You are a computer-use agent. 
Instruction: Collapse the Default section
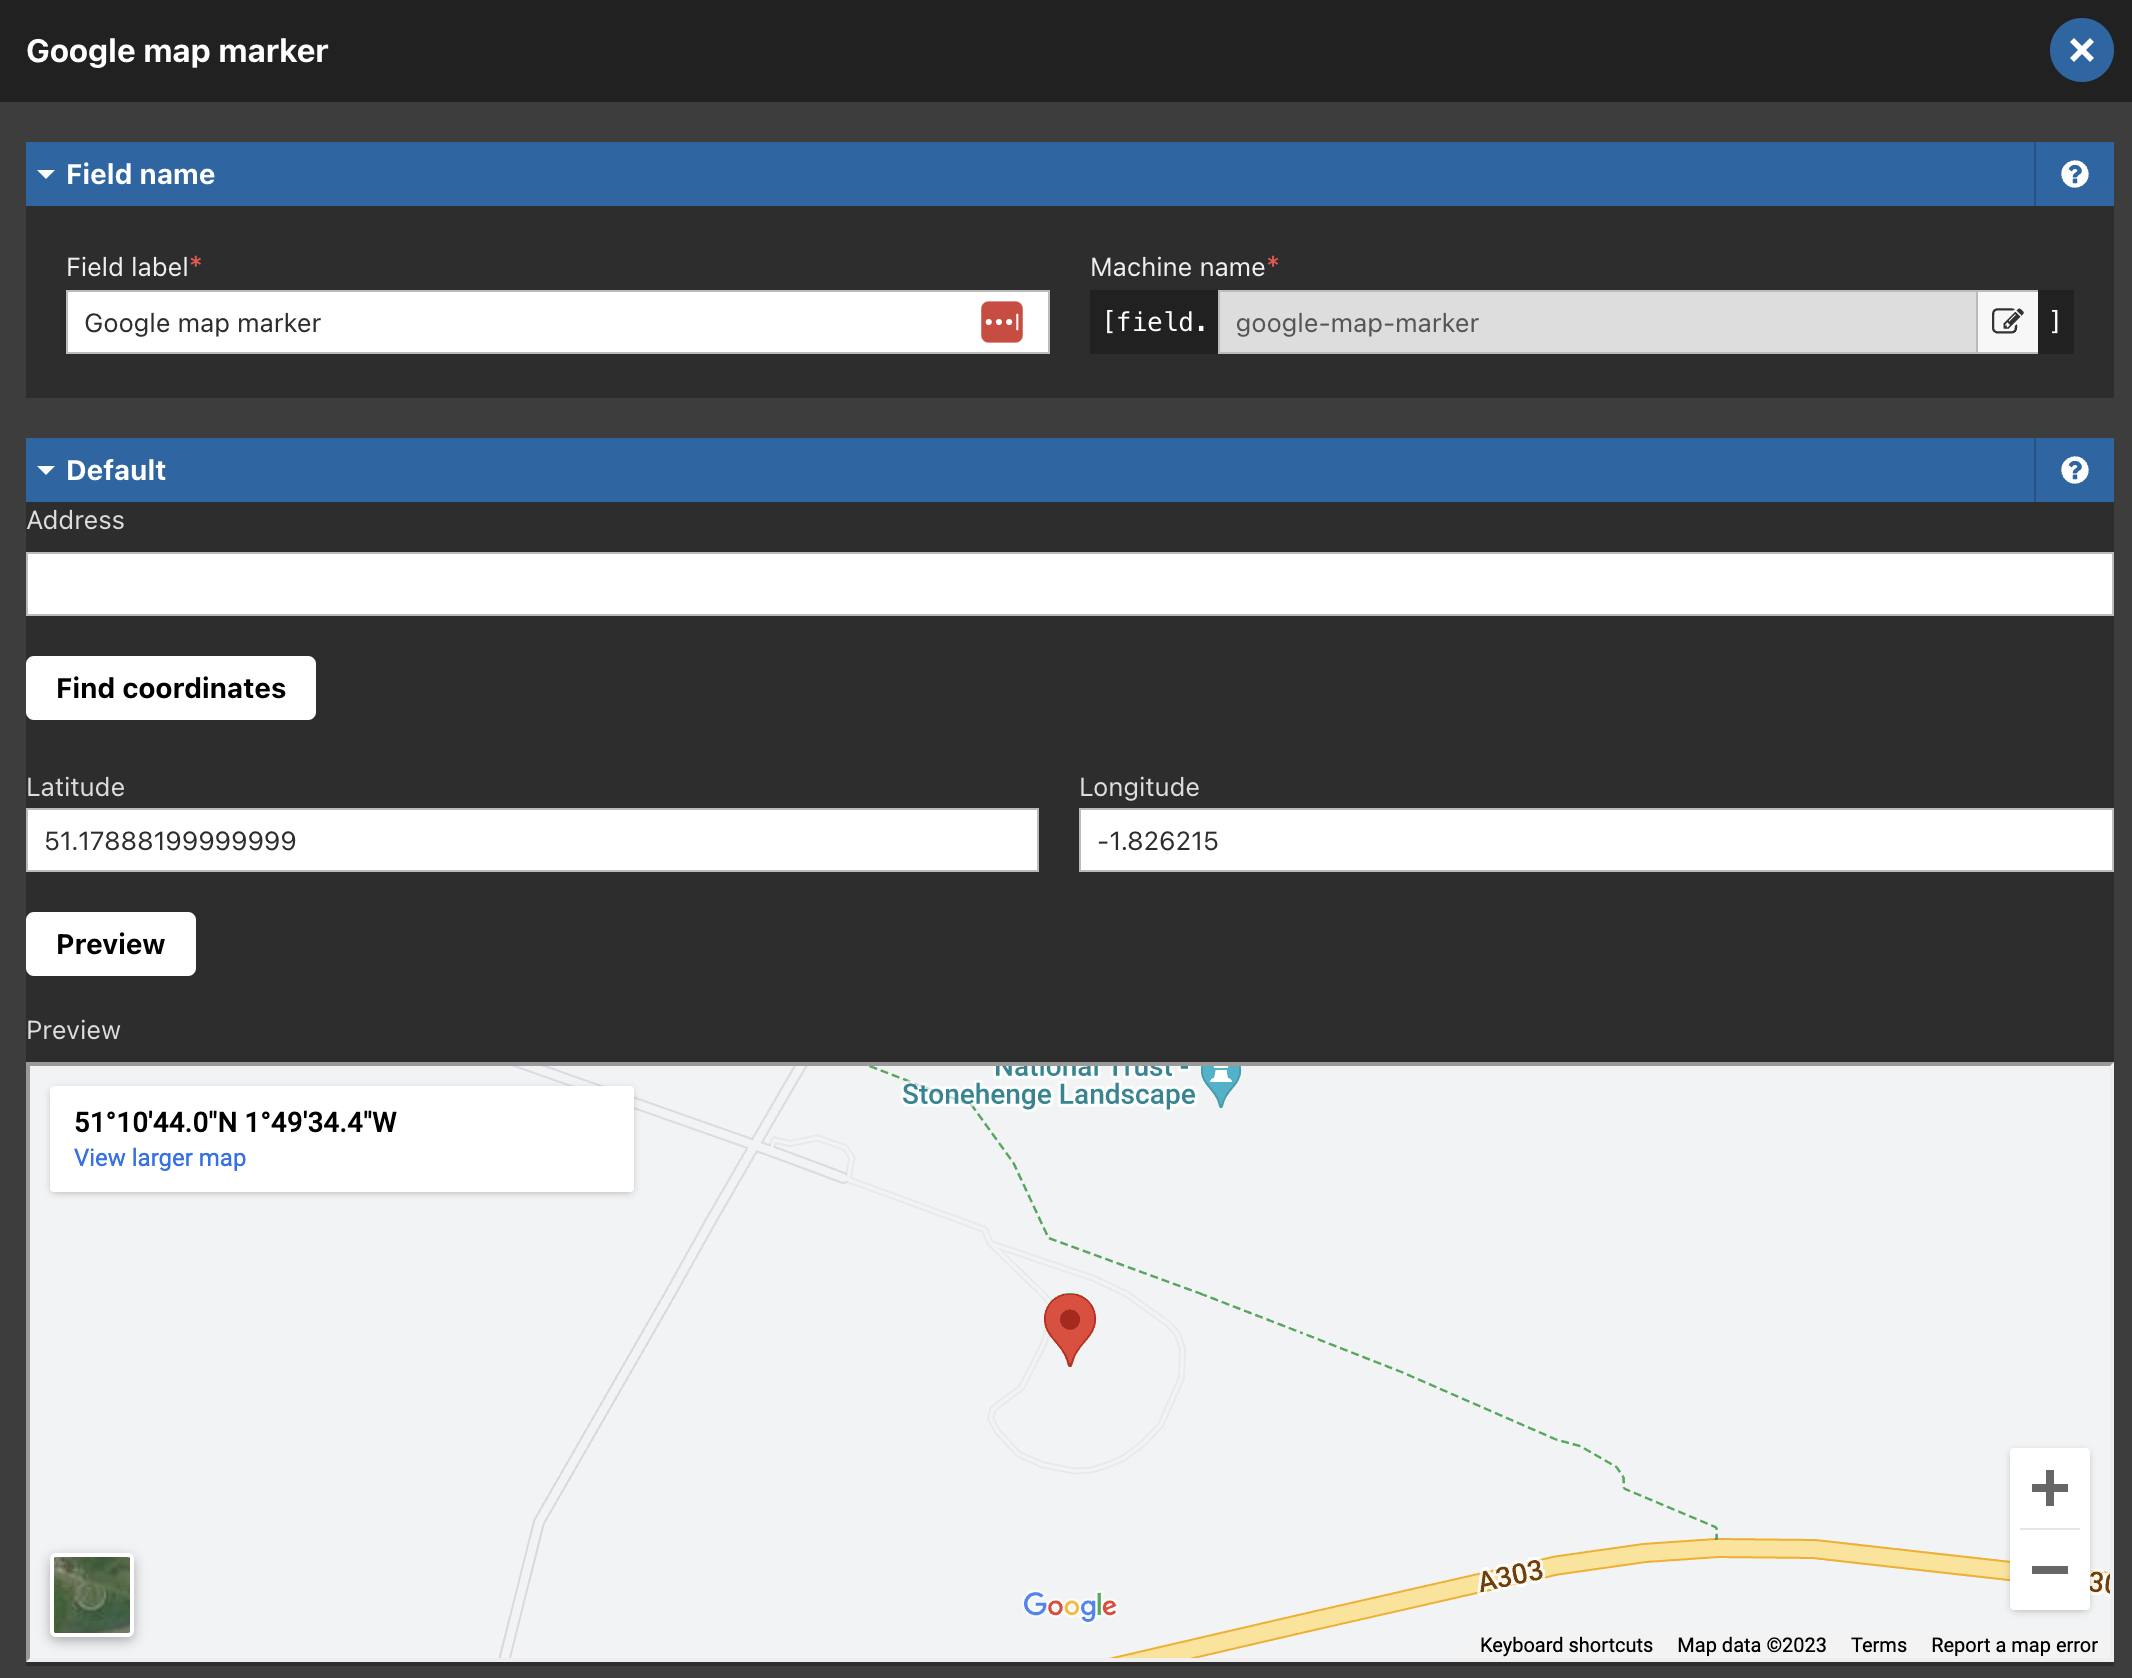[x=46, y=470]
